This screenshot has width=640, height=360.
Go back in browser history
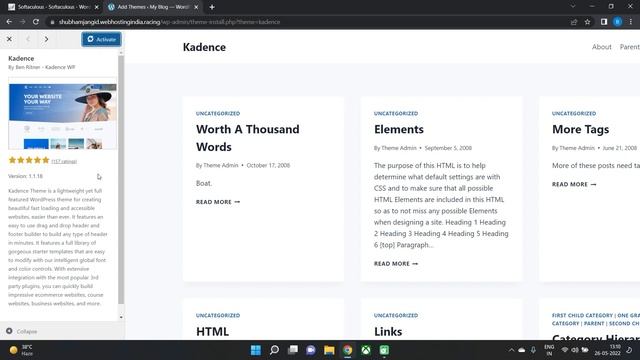[x=9, y=22]
